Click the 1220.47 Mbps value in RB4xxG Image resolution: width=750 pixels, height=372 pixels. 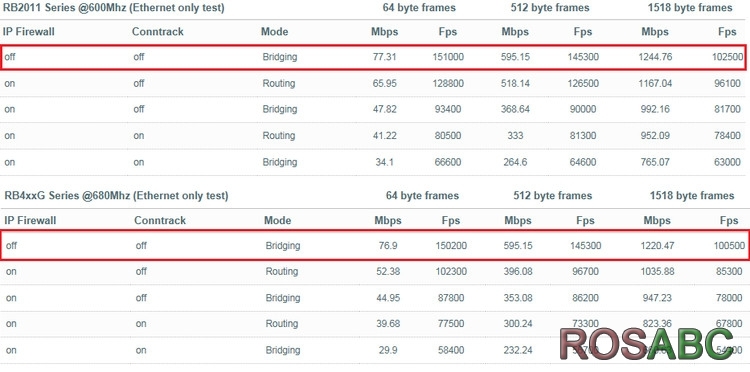click(658, 246)
